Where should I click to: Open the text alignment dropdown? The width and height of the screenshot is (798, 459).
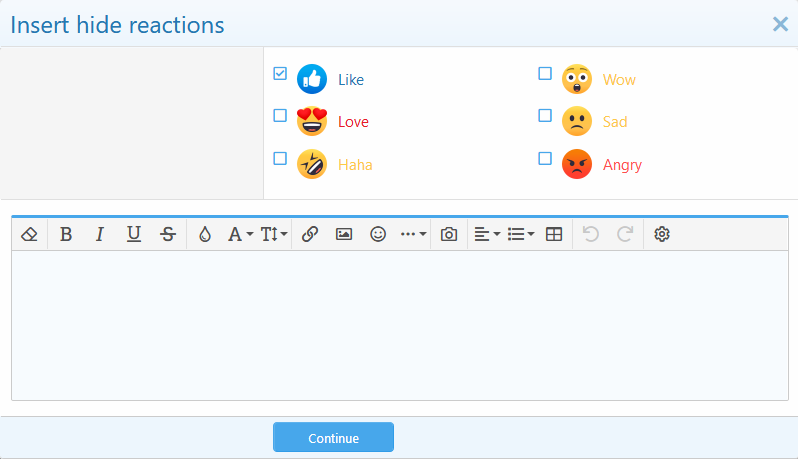pyautogui.click(x=487, y=234)
